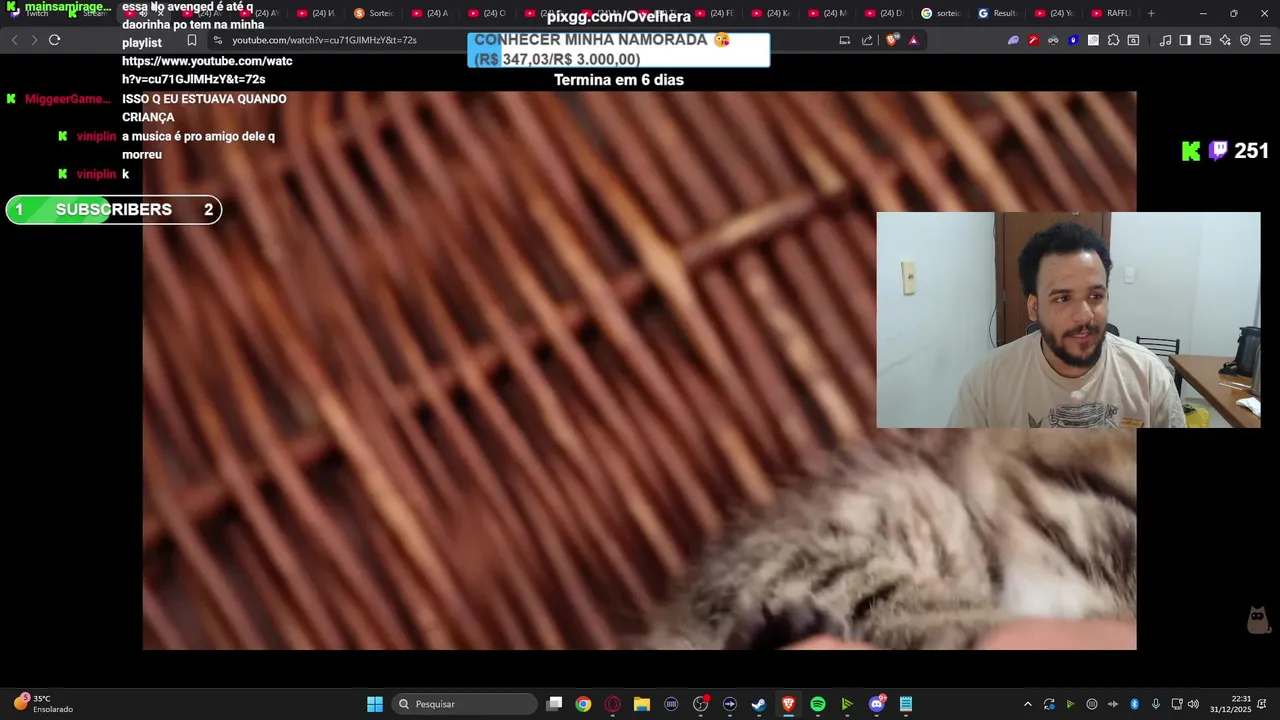Switch to the Google sorteio tab
This screenshot has width=1280, height=720.
pos(941,13)
